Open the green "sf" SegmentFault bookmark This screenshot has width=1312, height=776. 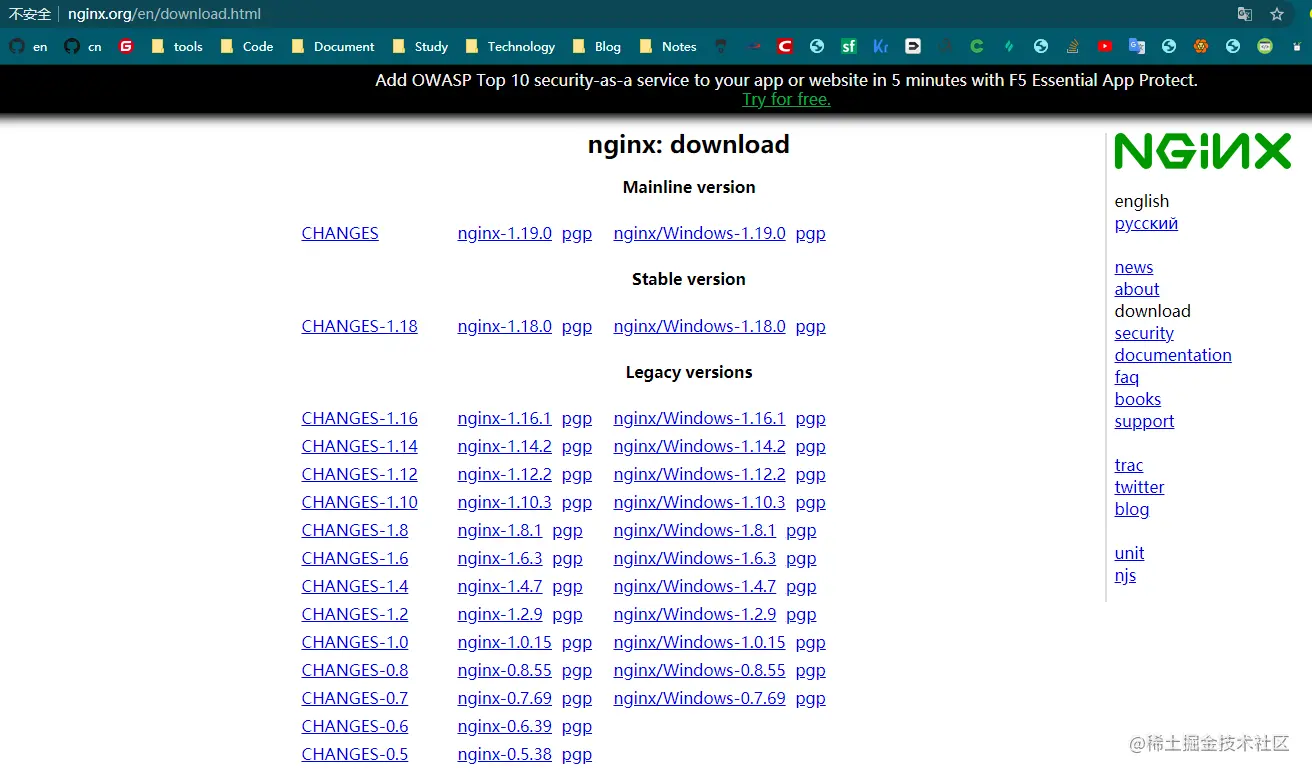[x=849, y=46]
